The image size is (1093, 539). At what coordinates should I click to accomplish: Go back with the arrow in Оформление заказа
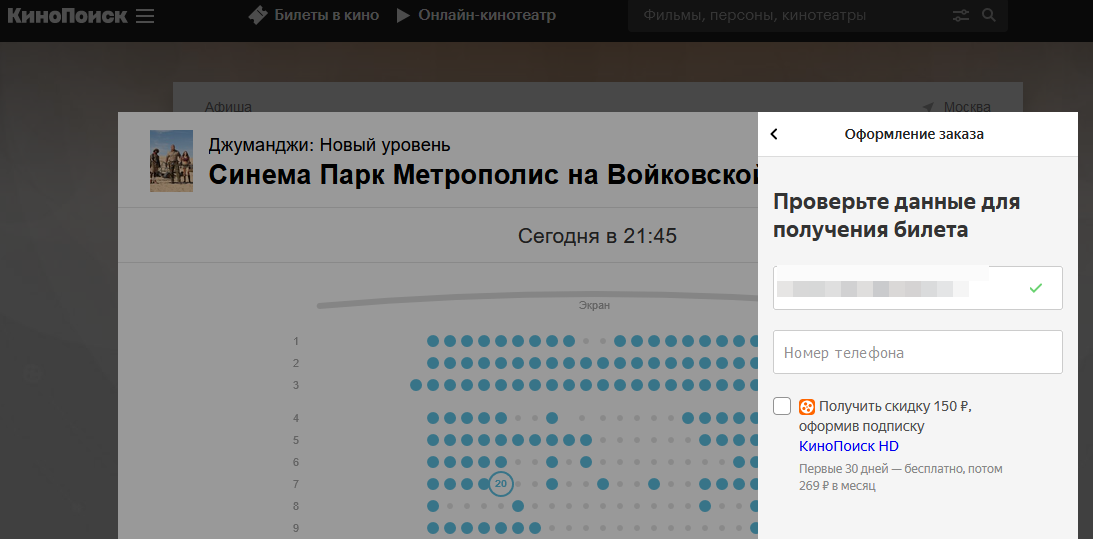click(774, 134)
